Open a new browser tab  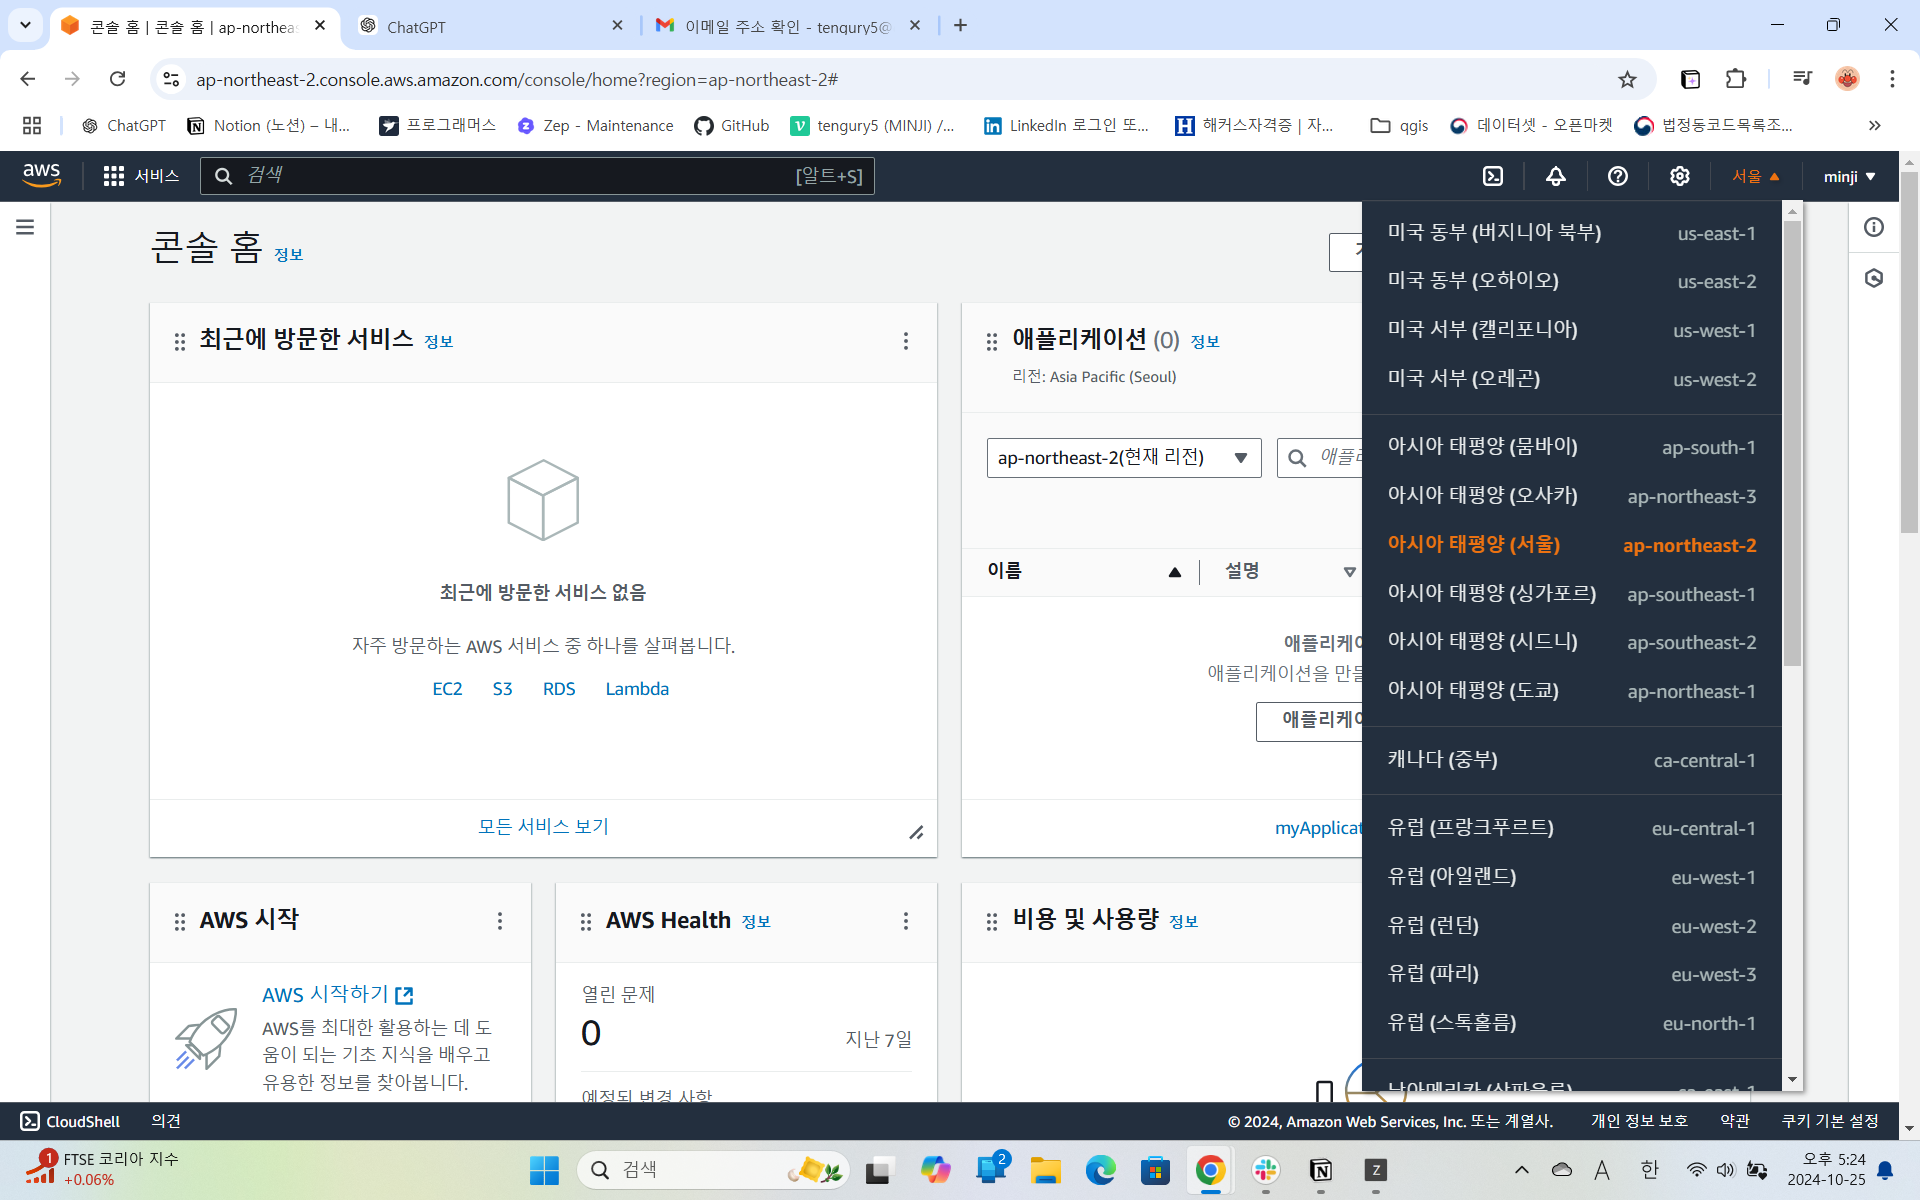(x=960, y=25)
